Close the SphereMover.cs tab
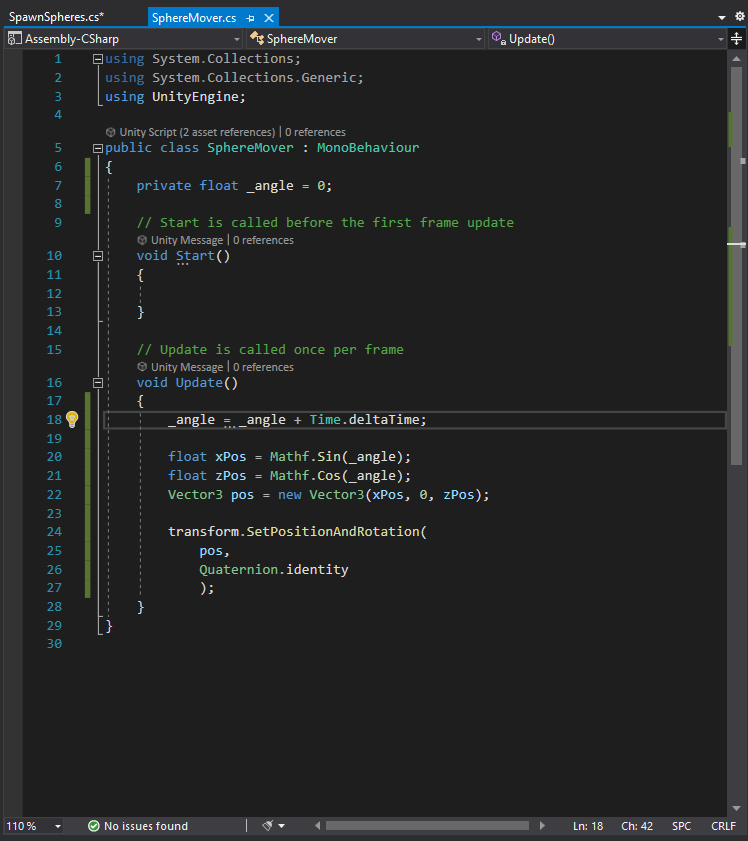 [269, 18]
